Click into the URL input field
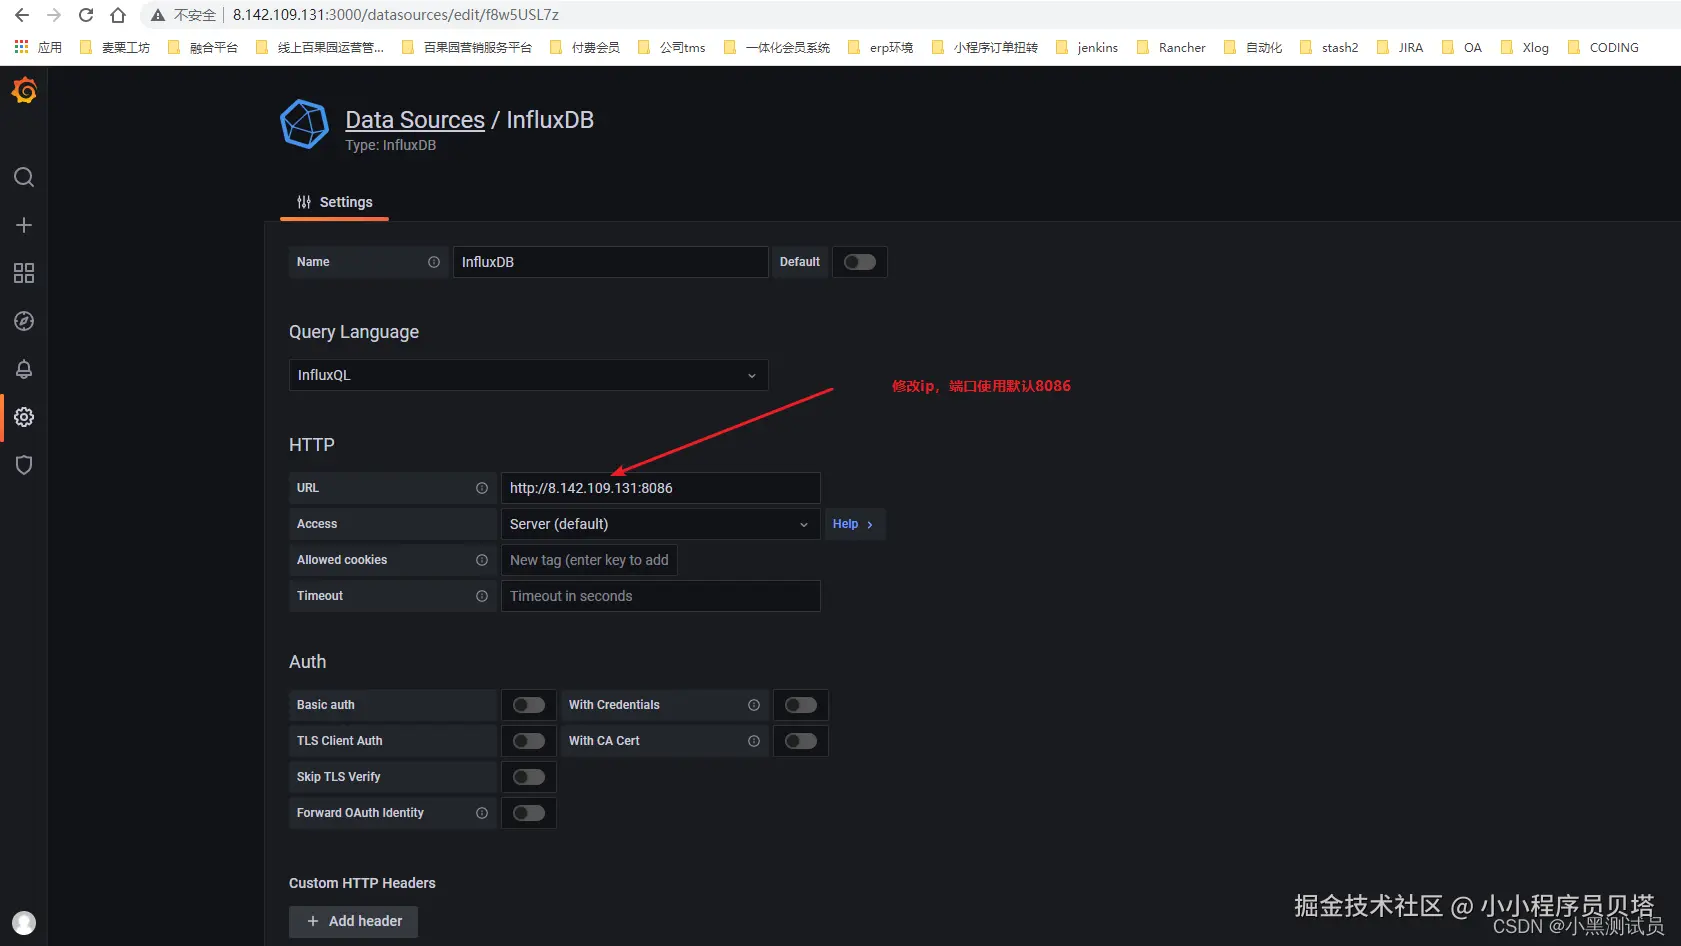This screenshot has height=946, width=1681. click(661, 488)
